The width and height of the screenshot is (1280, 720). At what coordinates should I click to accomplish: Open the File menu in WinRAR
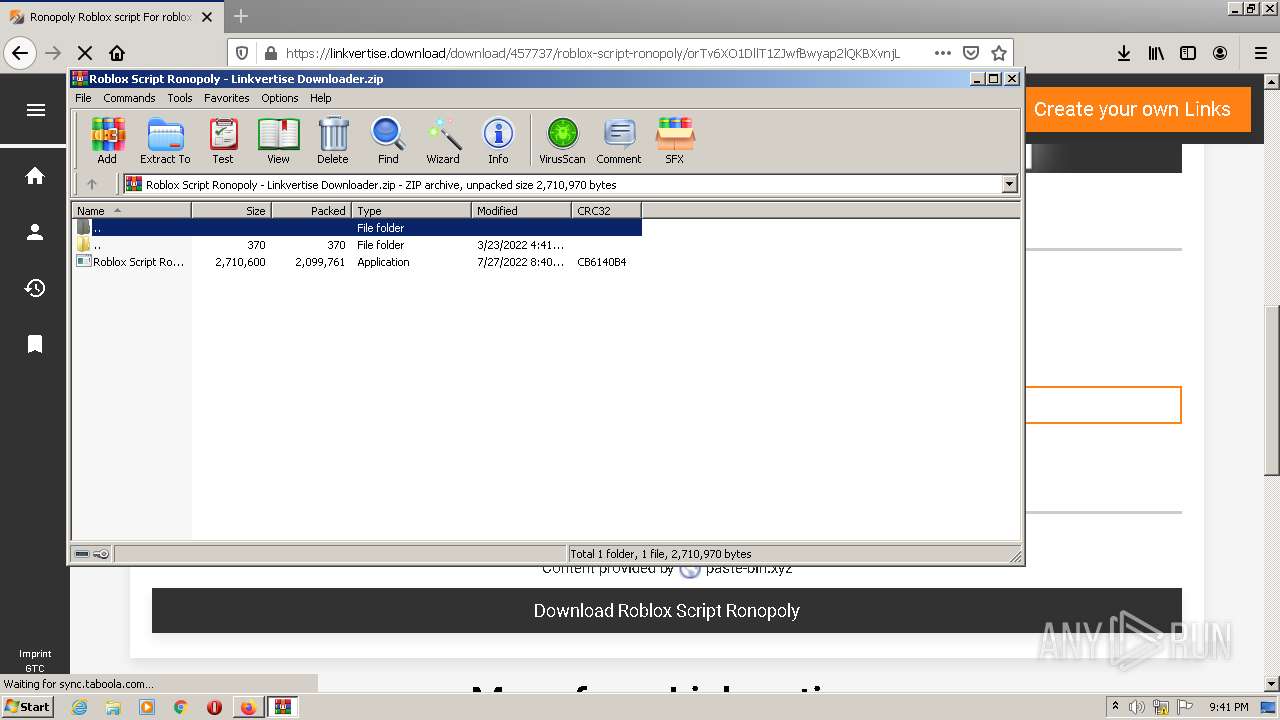click(x=83, y=98)
